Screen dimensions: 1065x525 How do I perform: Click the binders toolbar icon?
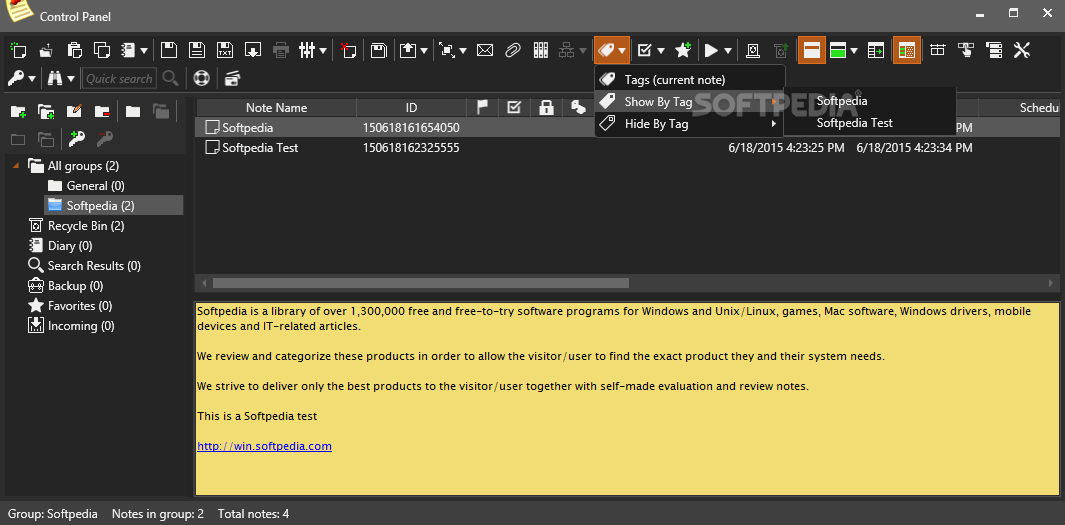point(541,50)
